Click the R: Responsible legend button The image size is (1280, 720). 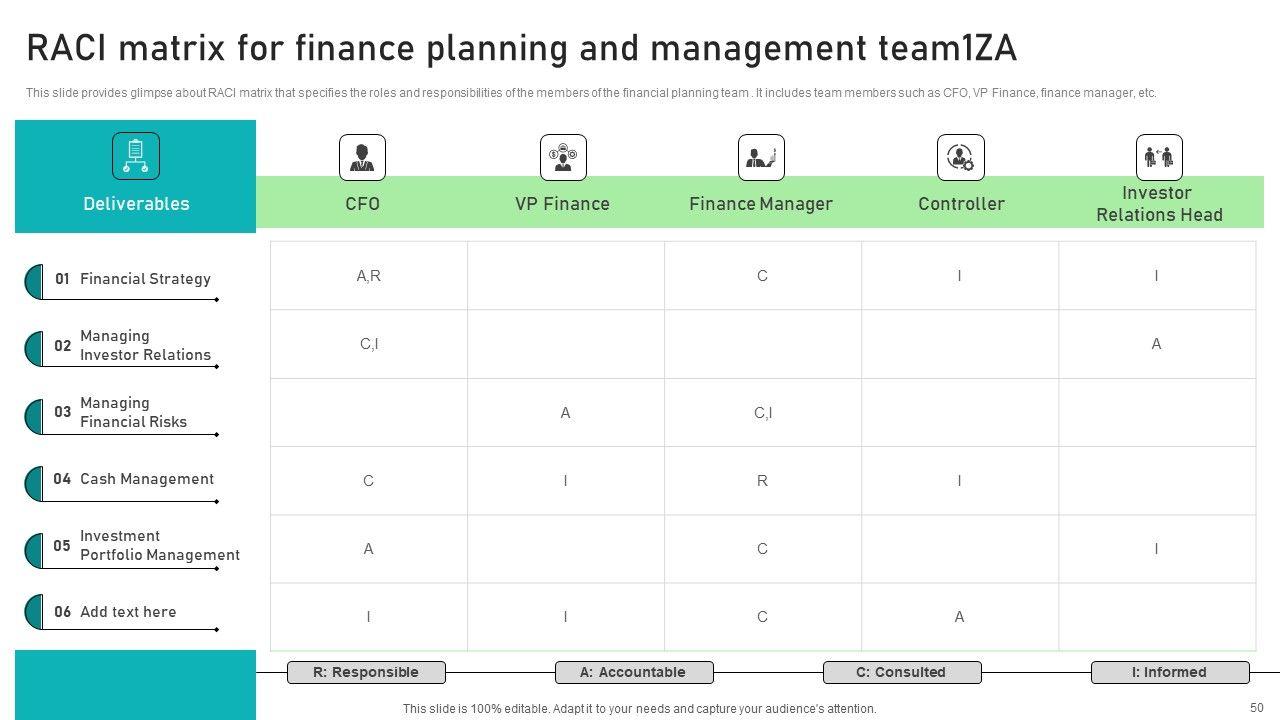pos(366,672)
